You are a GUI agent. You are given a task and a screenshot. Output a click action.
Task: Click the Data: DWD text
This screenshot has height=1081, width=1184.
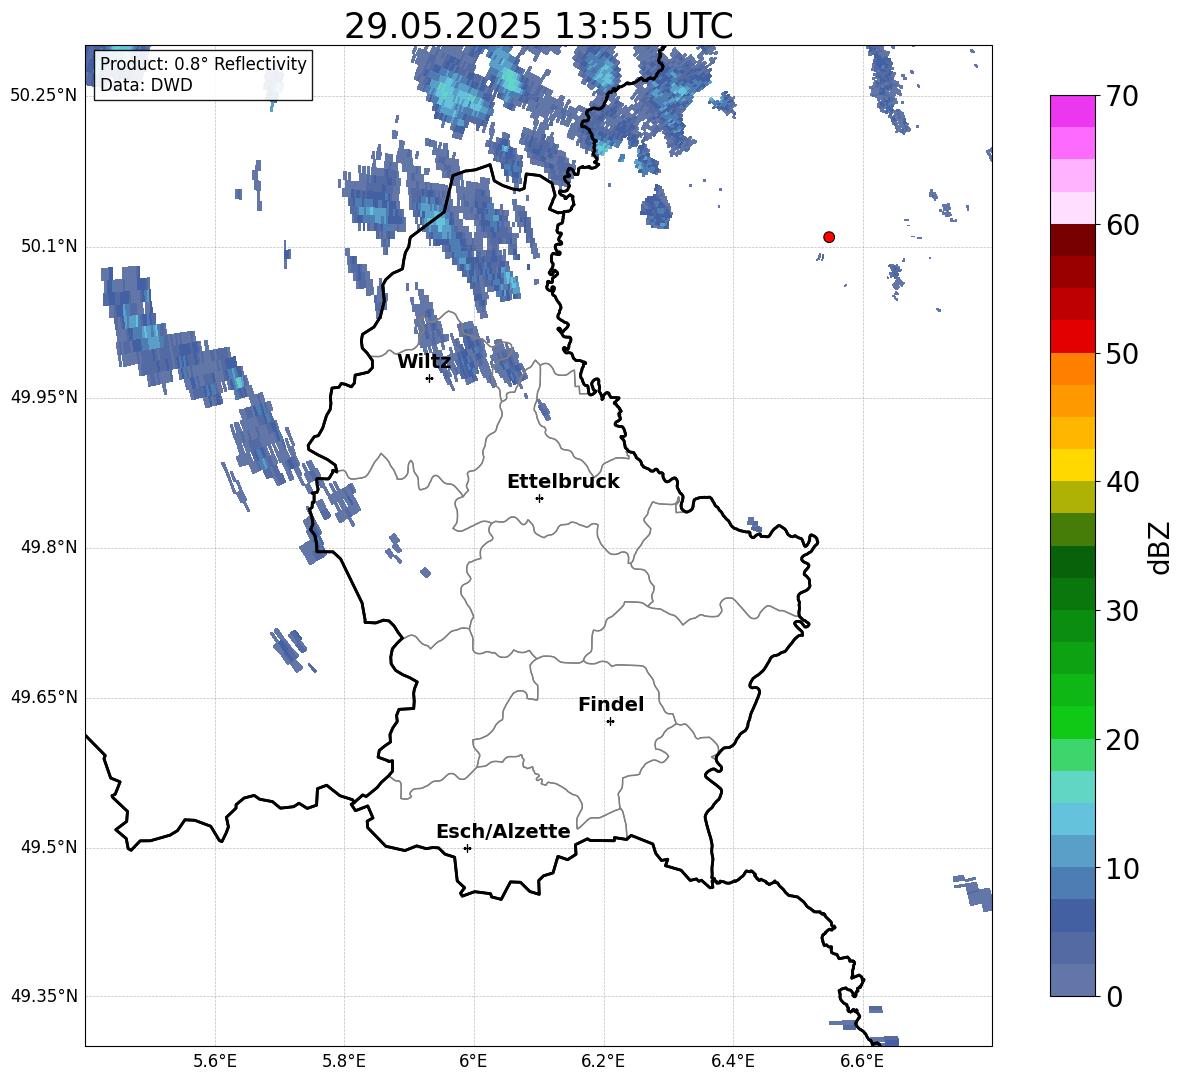pos(146,85)
